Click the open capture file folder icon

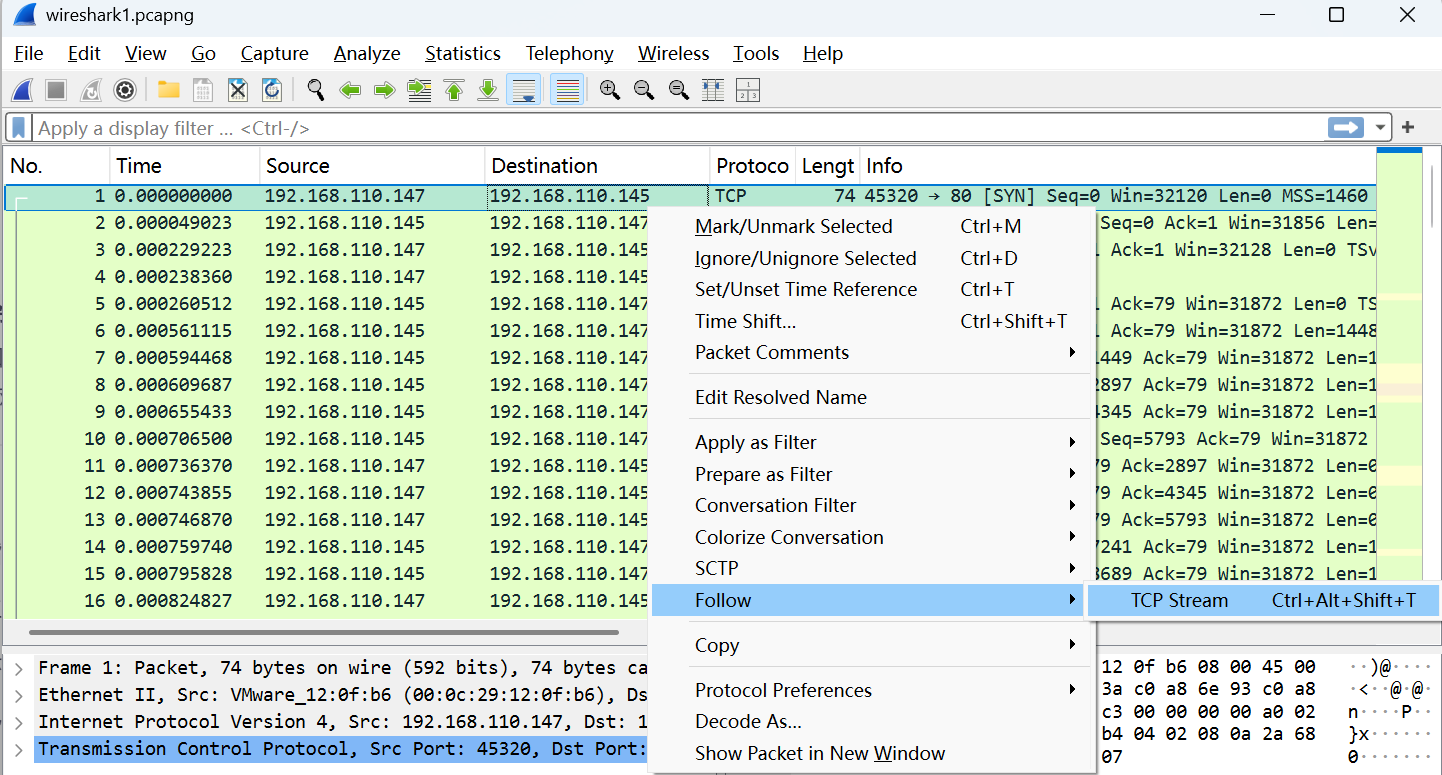tap(169, 91)
